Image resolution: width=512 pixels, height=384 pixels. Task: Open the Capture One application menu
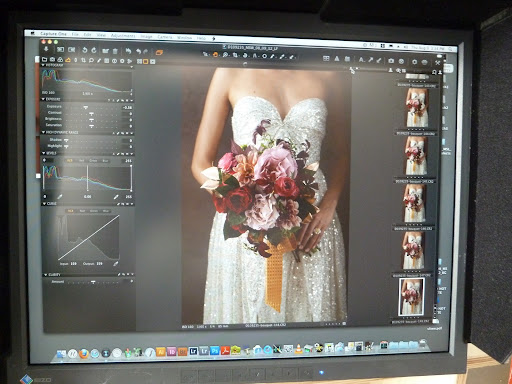[53, 34]
